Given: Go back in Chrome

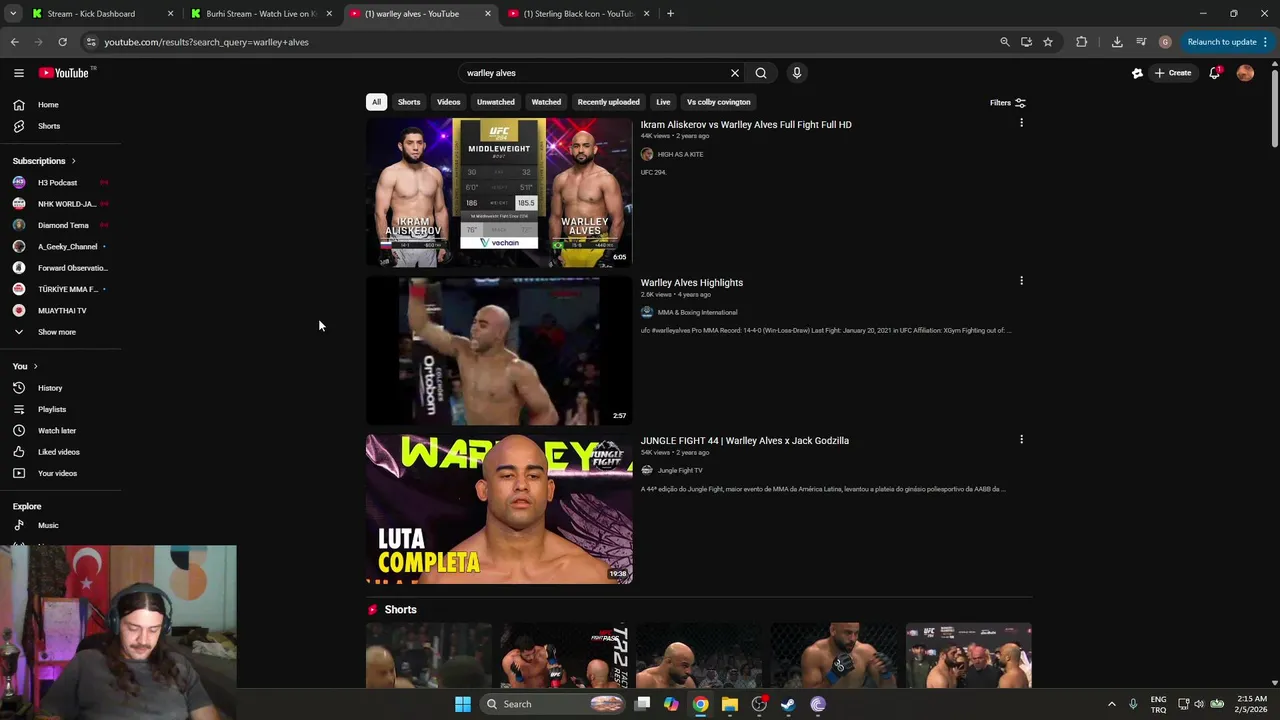Looking at the screenshot, I should coord(15,42).
